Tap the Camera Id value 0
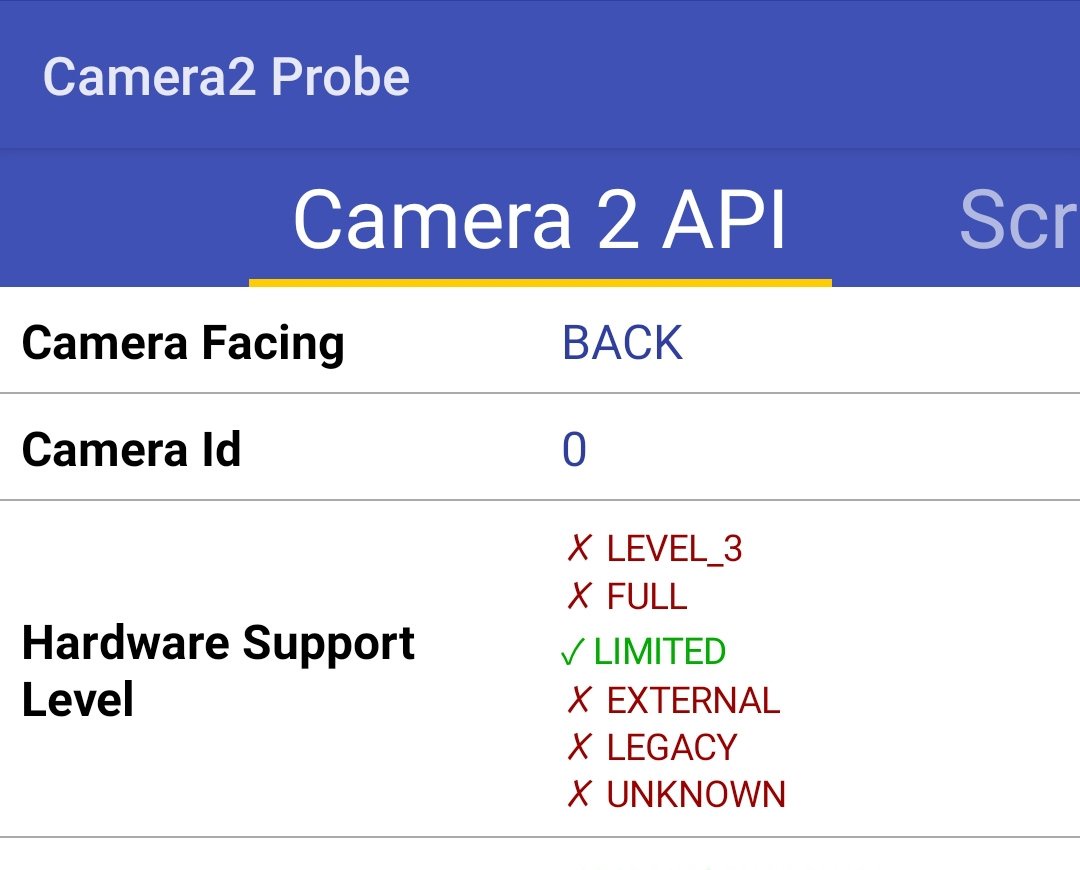The image size is (1080, 870). [x=574, y=450]
